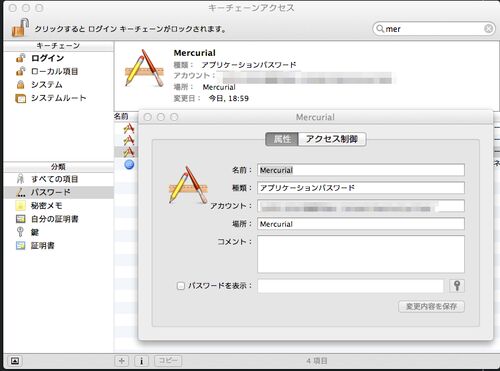
Task: Click the application icon in attributes dialog
Action: point(188,184)
